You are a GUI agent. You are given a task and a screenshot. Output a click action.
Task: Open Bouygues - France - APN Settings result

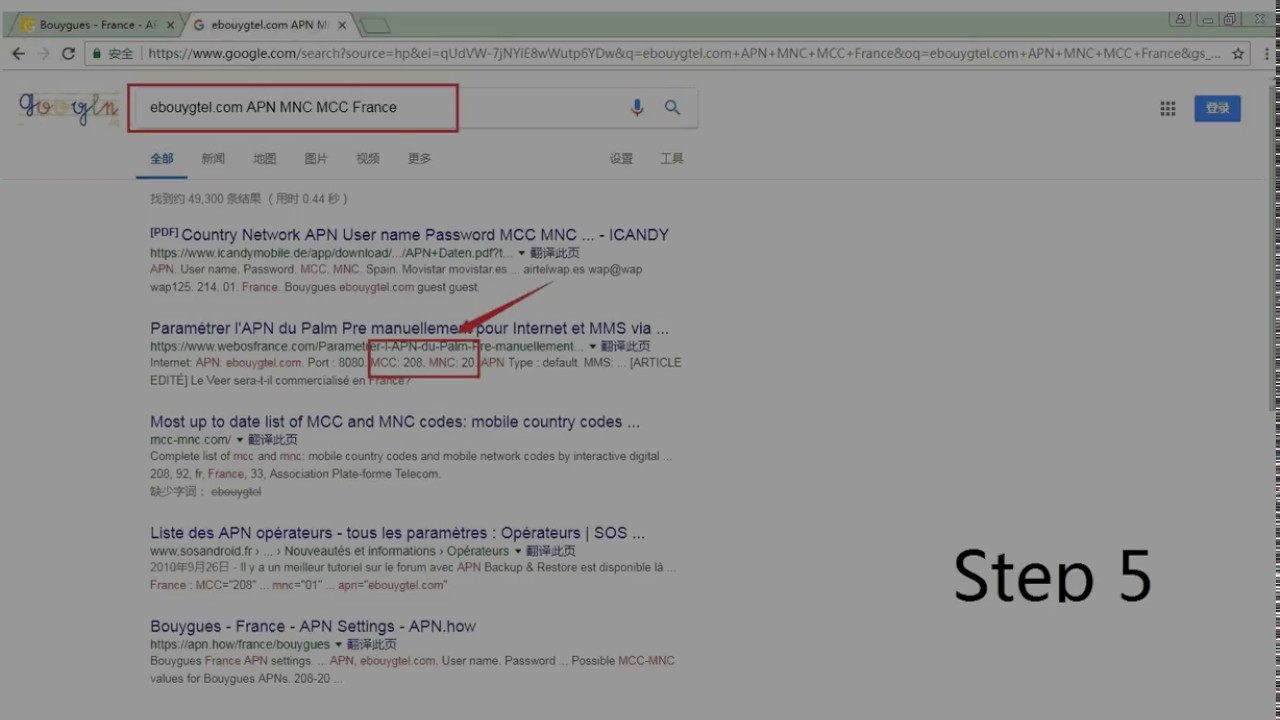coord(313,626)
